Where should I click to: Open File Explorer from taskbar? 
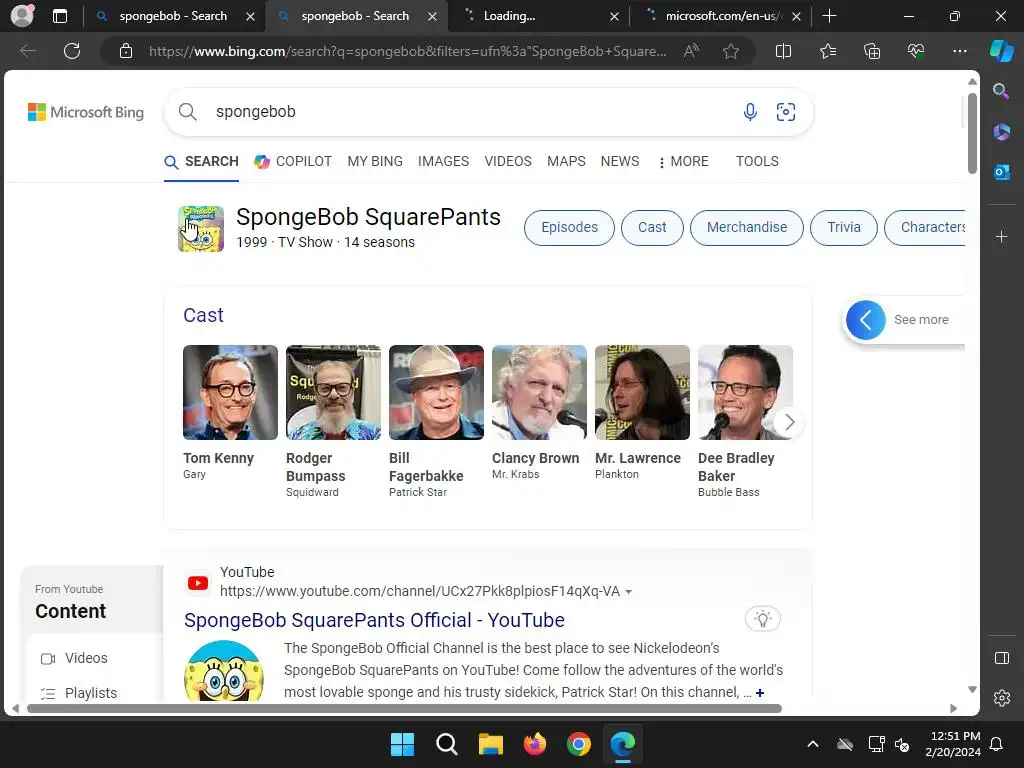point(490,744)
